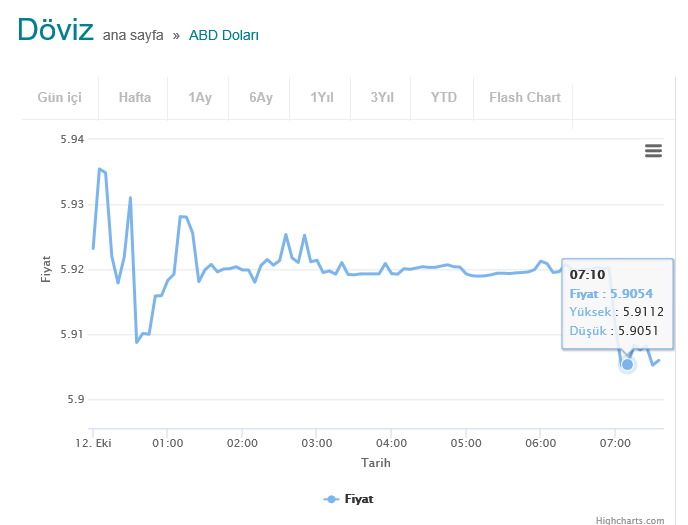The height and width of the screenshot is (525, 688).
Task: Show the 6Ay range chart
Action: [261, 97]
